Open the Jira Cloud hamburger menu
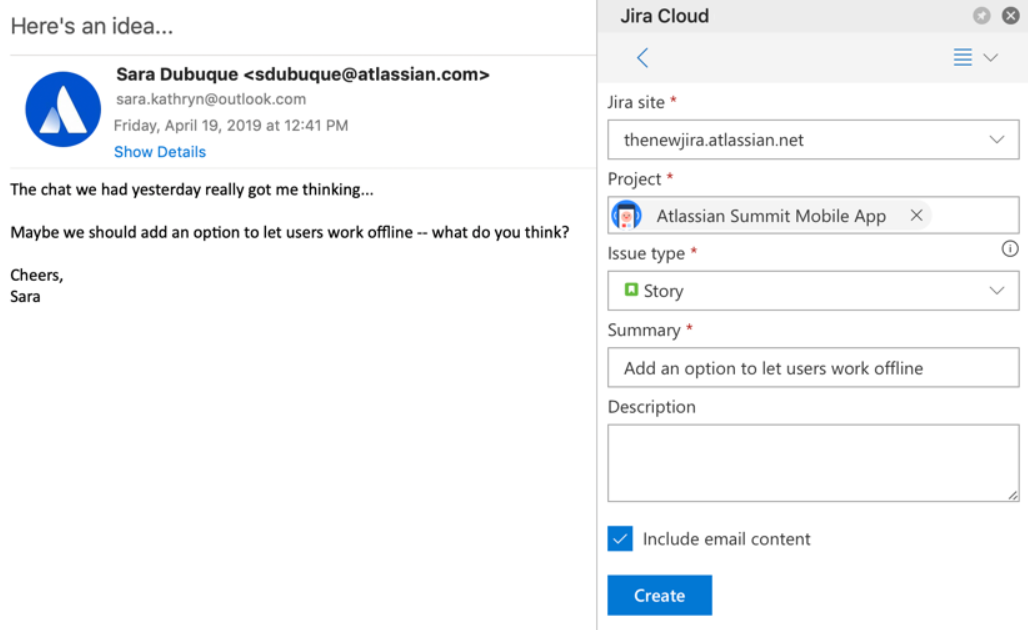1028x630 pixels. [962, 57]
